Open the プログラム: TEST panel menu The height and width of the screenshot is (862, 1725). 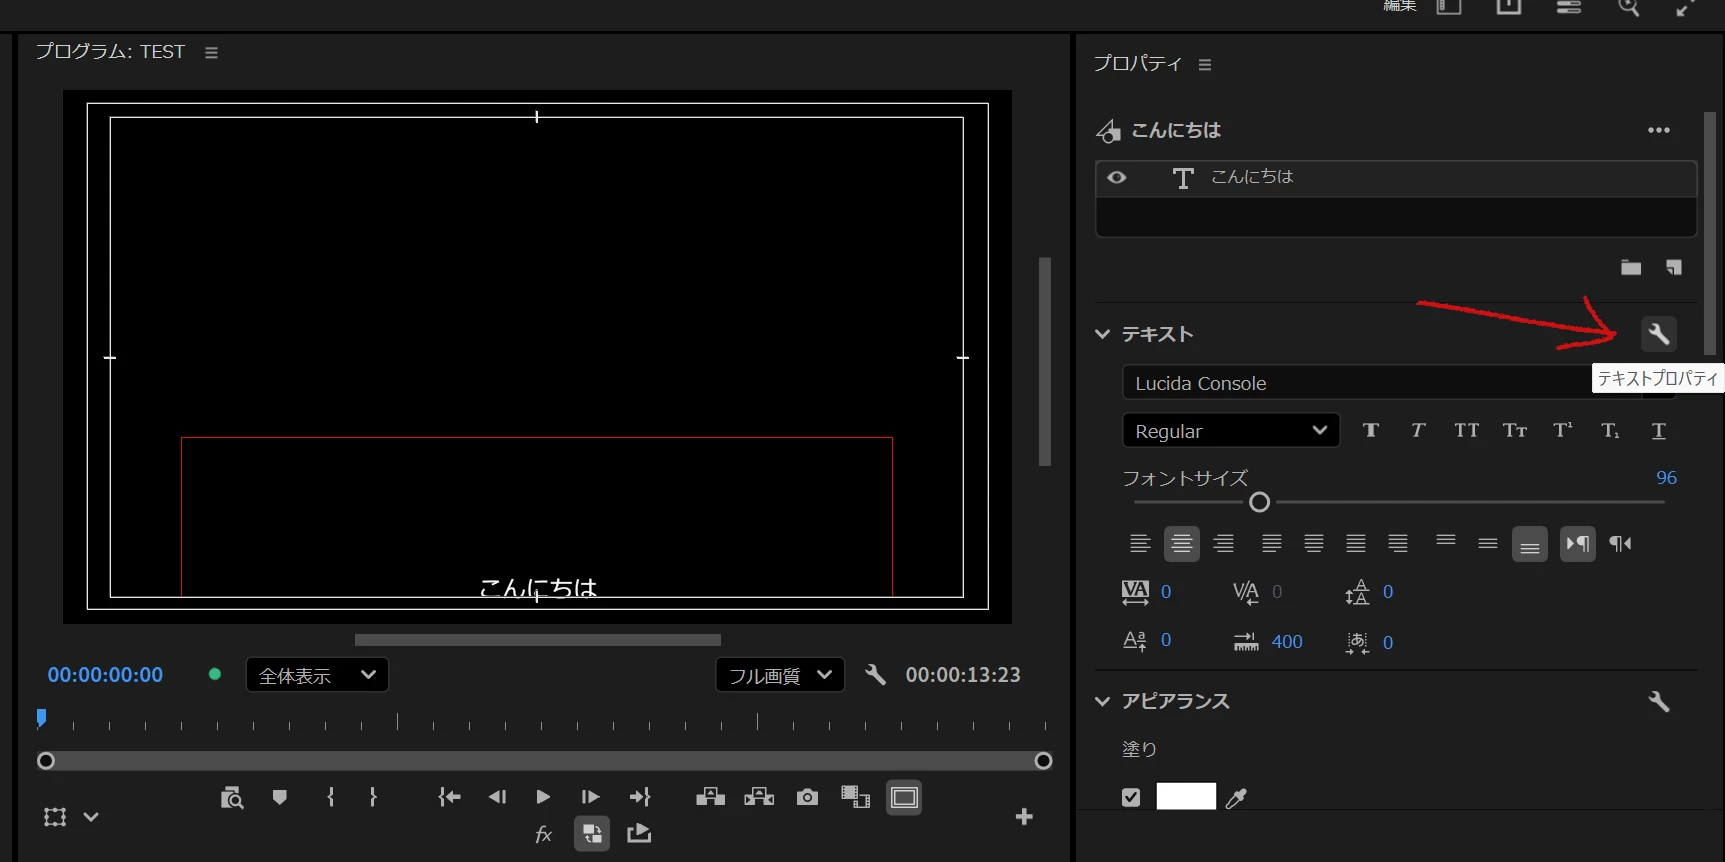point(211,52)
